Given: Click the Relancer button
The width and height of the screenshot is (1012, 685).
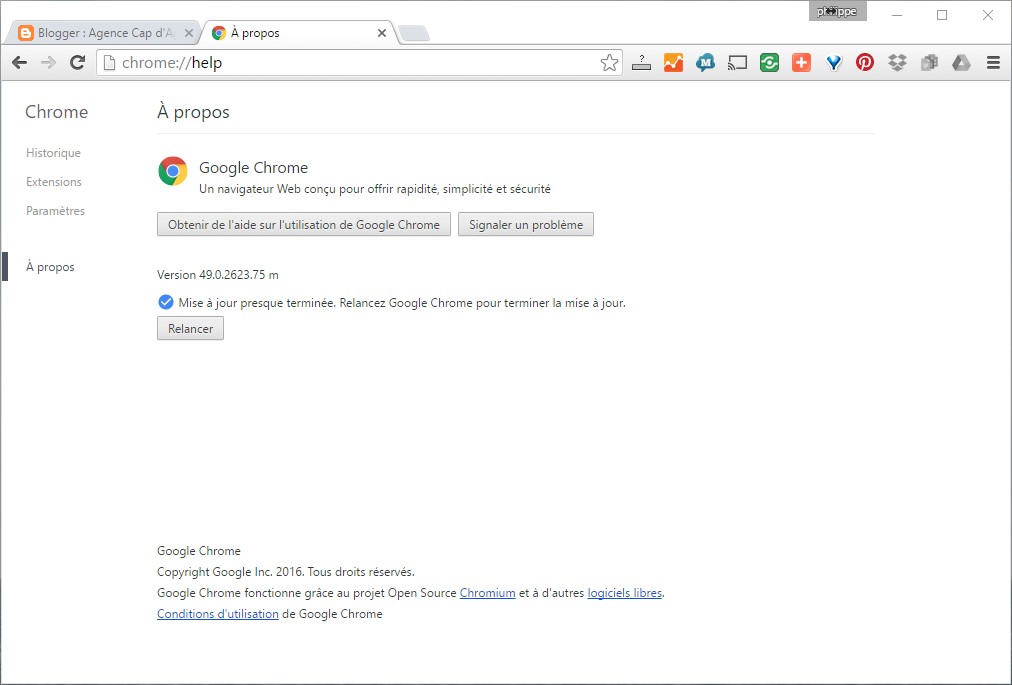Looking at the screenshot, I should pos(190,329).
